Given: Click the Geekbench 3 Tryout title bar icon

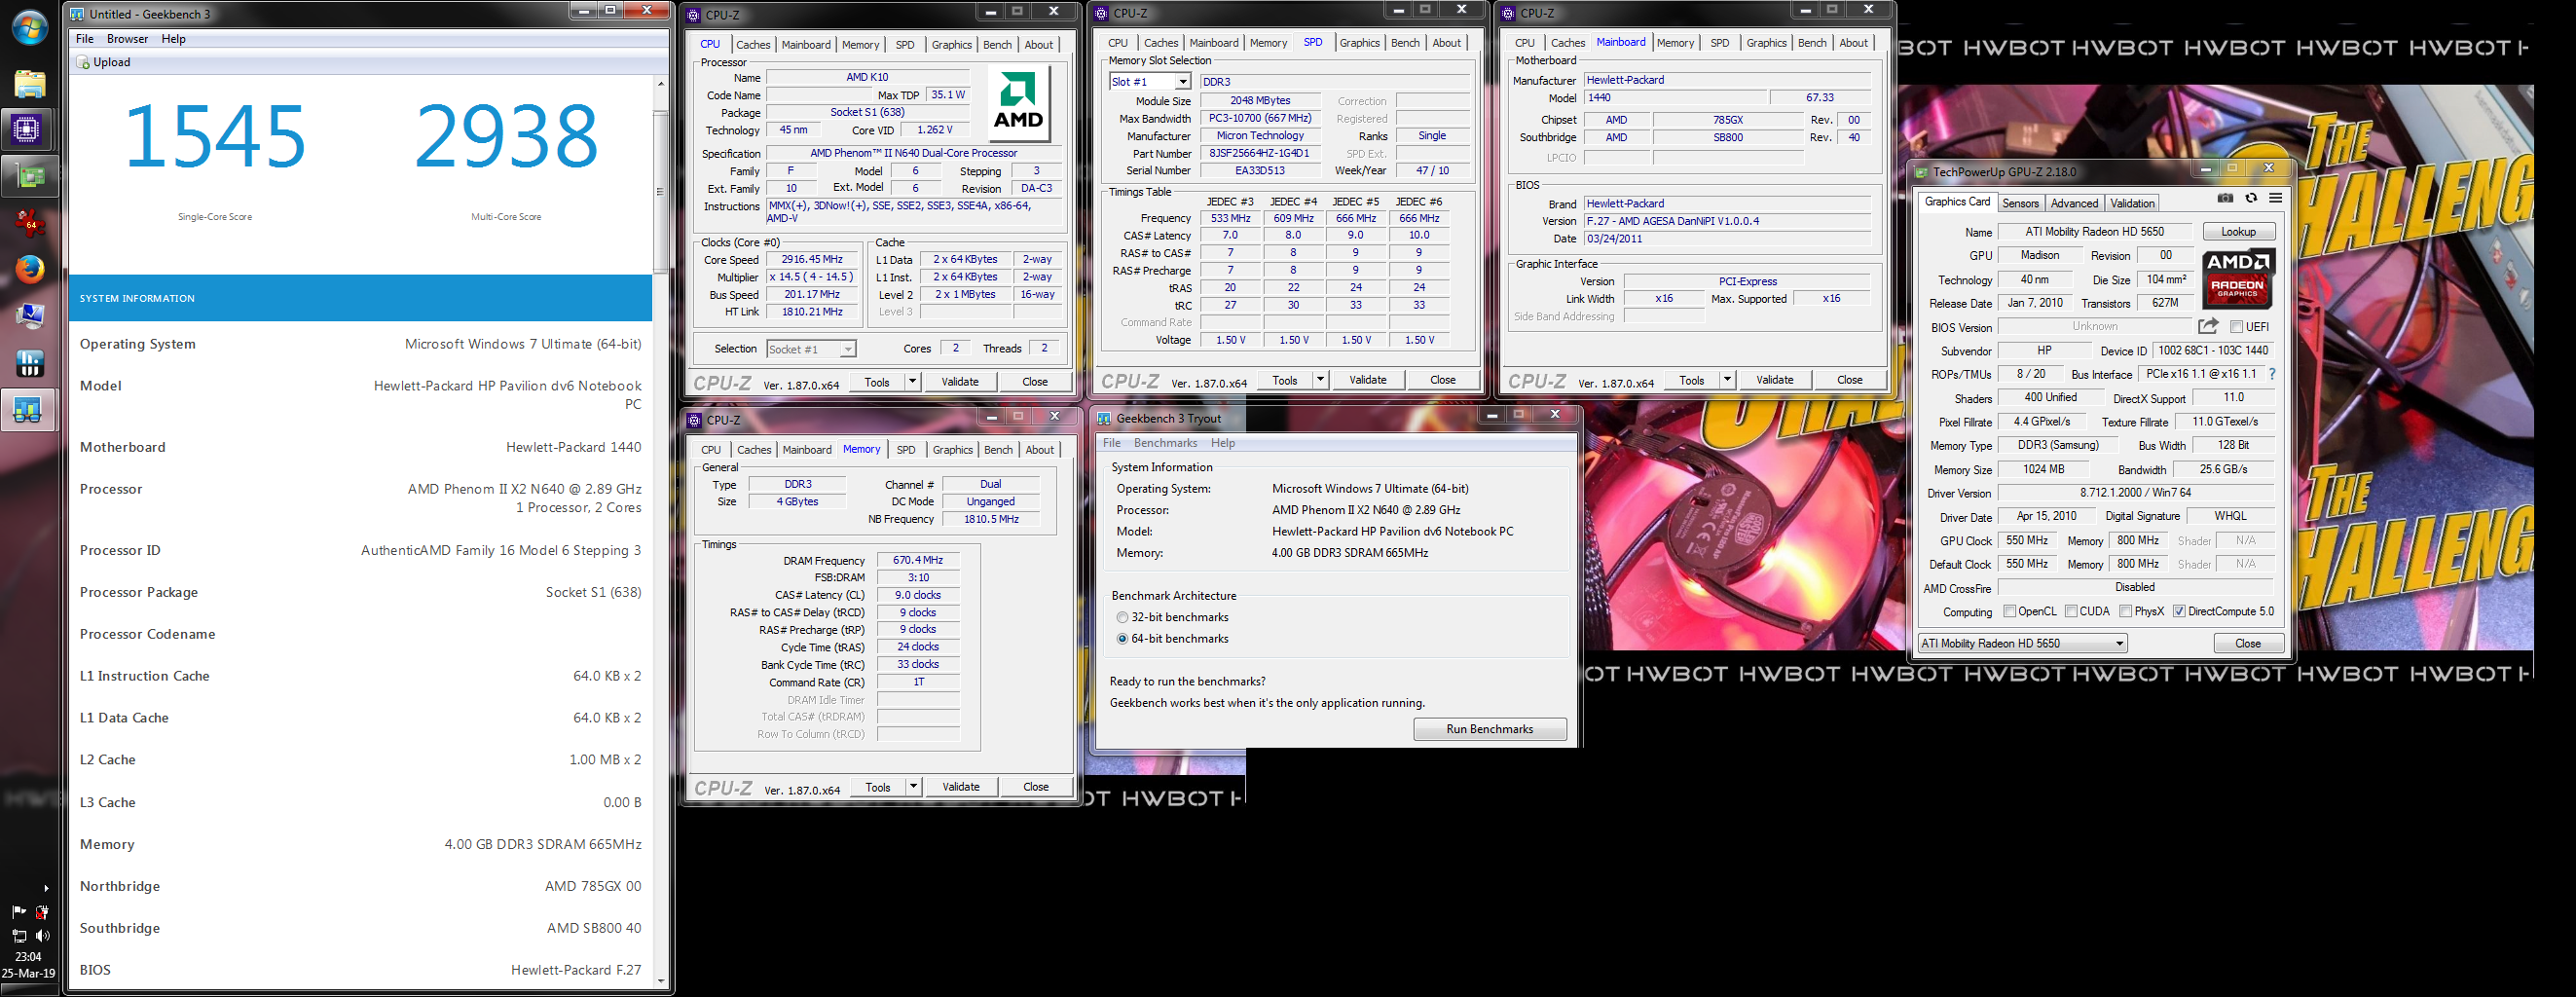Looking at the screenshot, I should (x=1104, y=419).
